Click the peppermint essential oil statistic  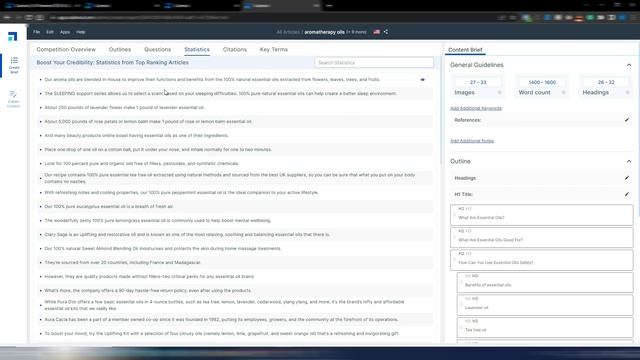click(x=181, y=192)
